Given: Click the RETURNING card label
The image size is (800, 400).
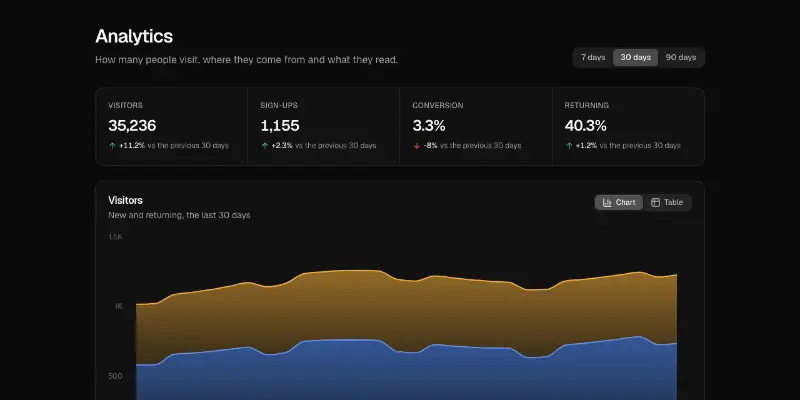Looking at the screenshot, I should pyautogui.click(x=587, y=106).
